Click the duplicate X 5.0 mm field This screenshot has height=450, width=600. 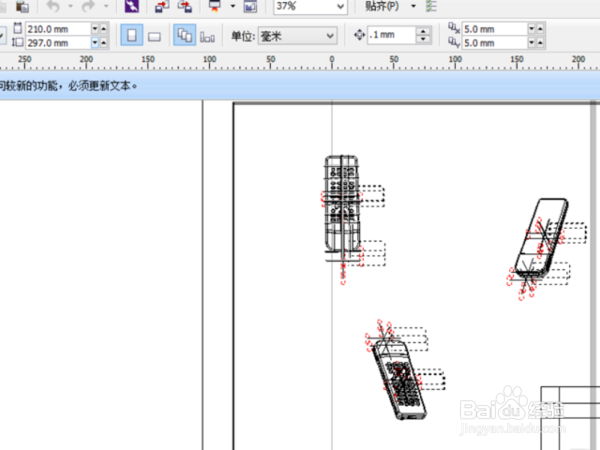[x=495, y=29]
